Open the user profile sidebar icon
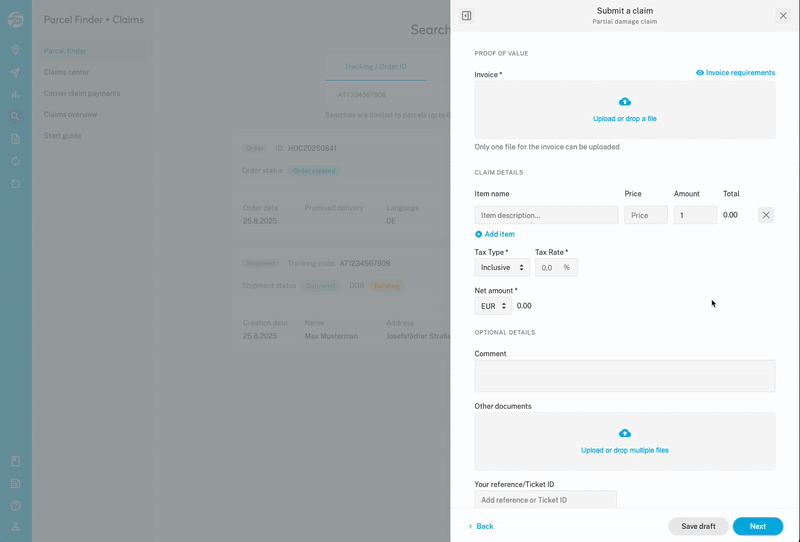 [15, 526]
